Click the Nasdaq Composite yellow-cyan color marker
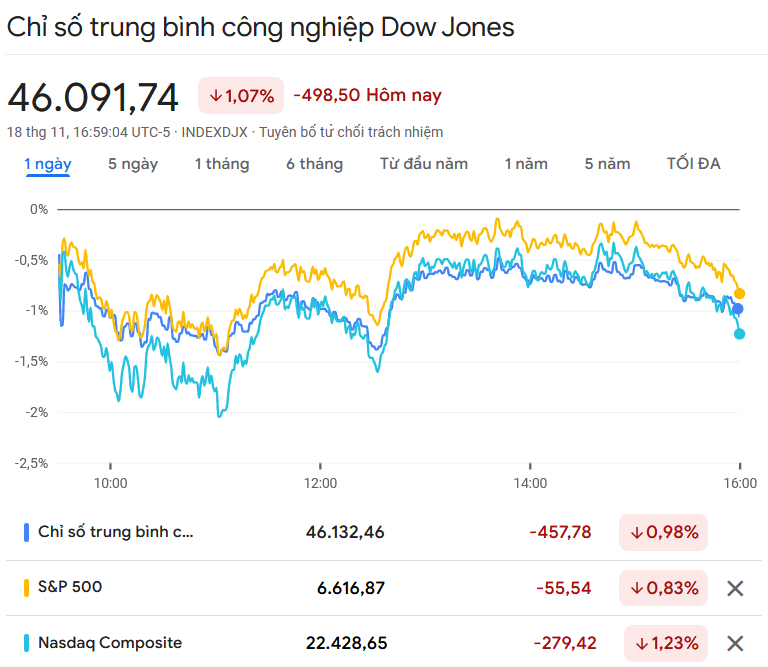The image size is (768, 667). click(x=26, y=643)
